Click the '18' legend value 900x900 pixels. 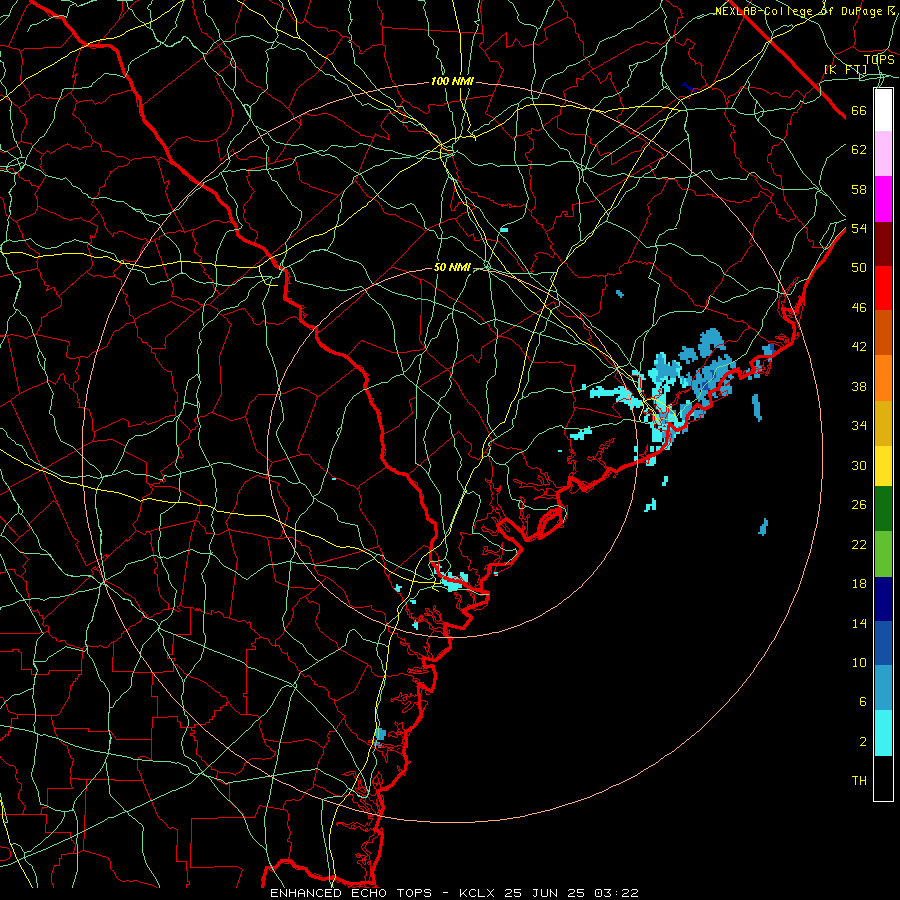pyautogui.click(x=859, y=584)
